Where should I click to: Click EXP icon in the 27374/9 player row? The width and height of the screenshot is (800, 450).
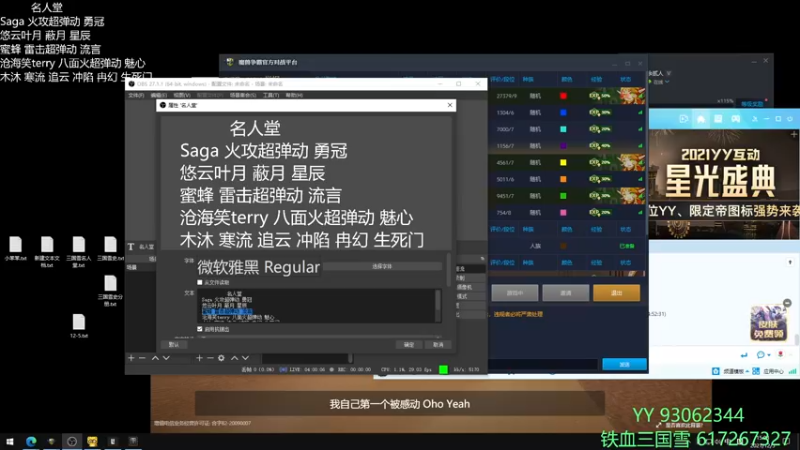[594, 95]
